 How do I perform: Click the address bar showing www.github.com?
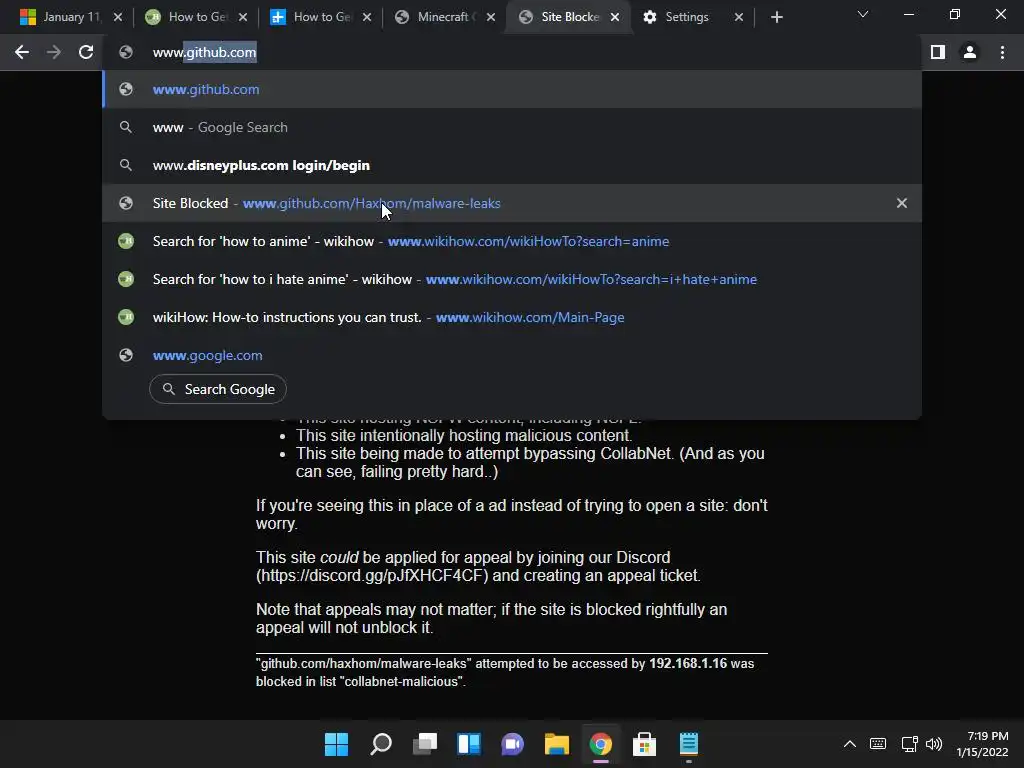tap(512, 52)
